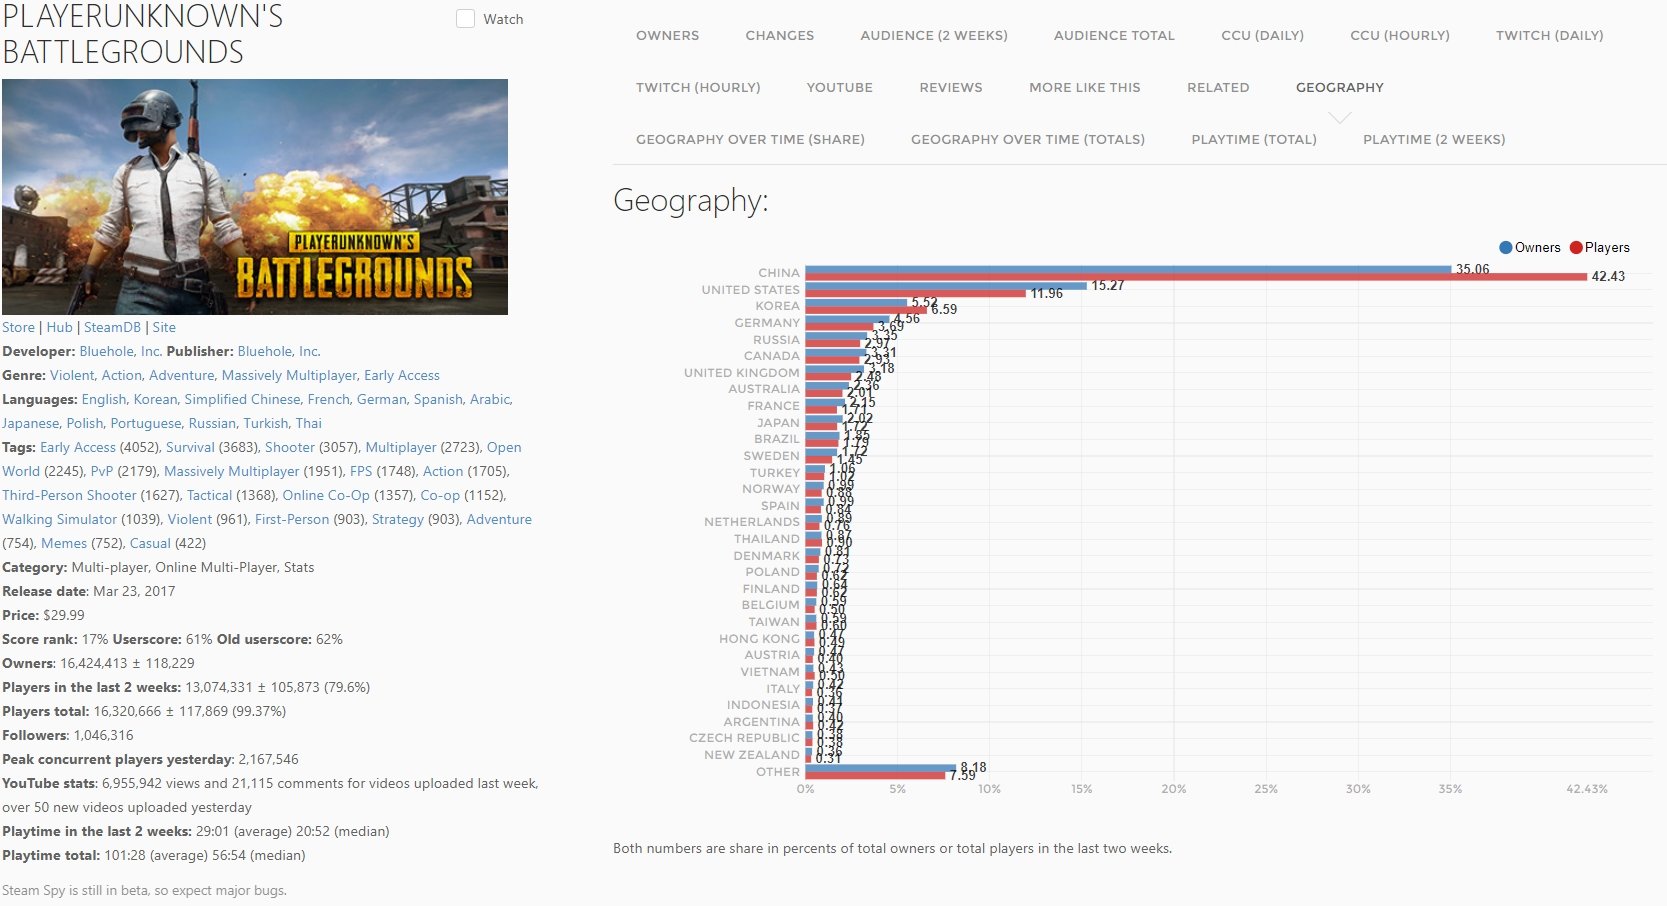Open the Memes tag link
The width and height of the screenshot is (1667, 906).
coord(64,543)
